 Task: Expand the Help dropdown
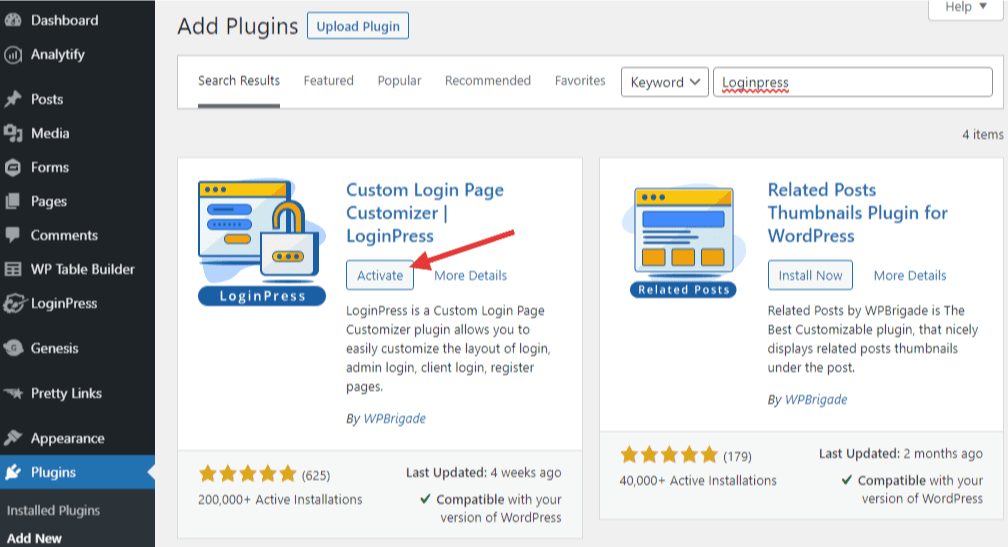(966, 8)
